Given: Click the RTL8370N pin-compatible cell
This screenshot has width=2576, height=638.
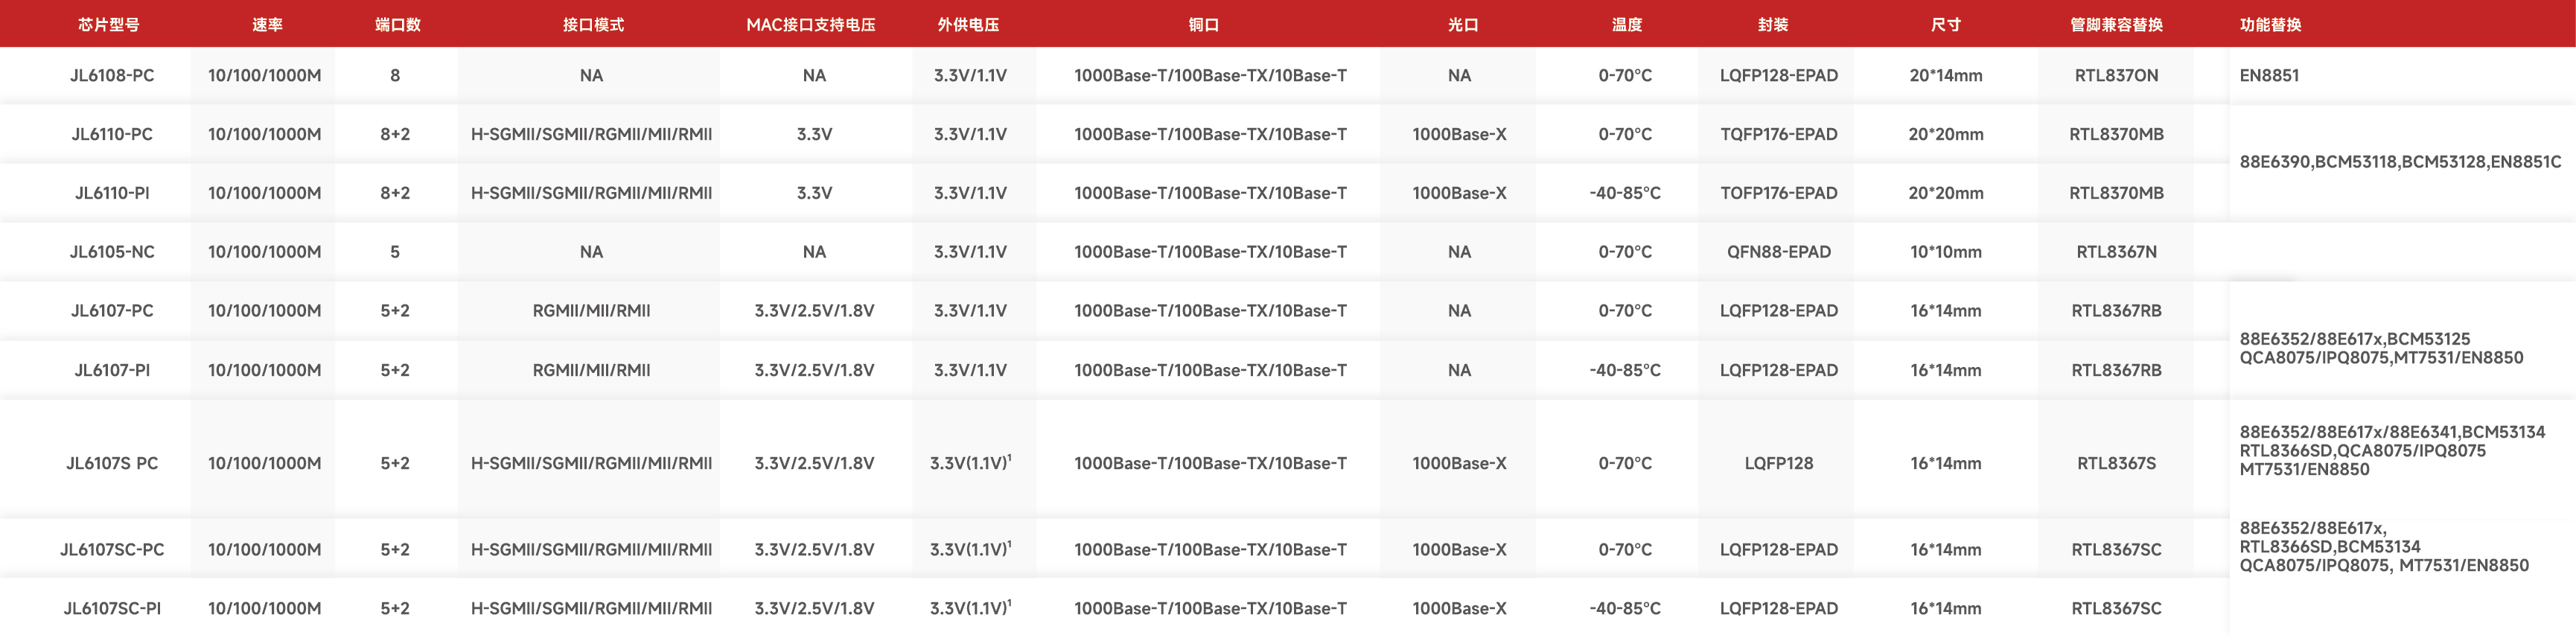Looking at the screenshot, I should [x=2116, y=75].
